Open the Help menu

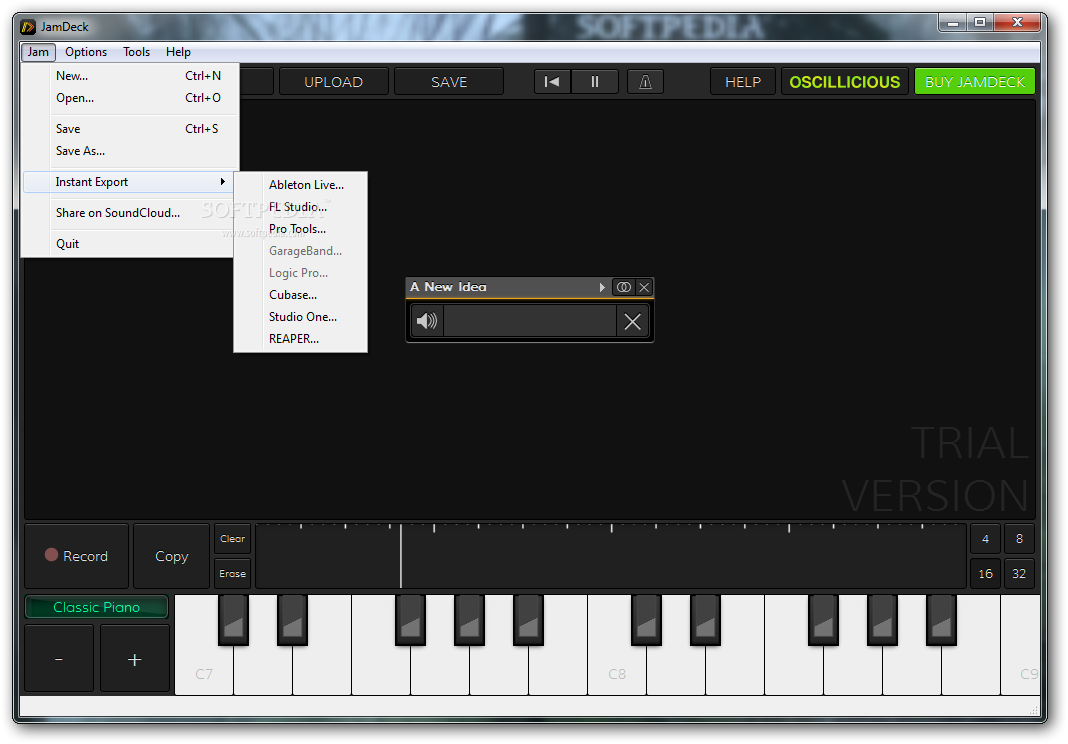[178, 52]
